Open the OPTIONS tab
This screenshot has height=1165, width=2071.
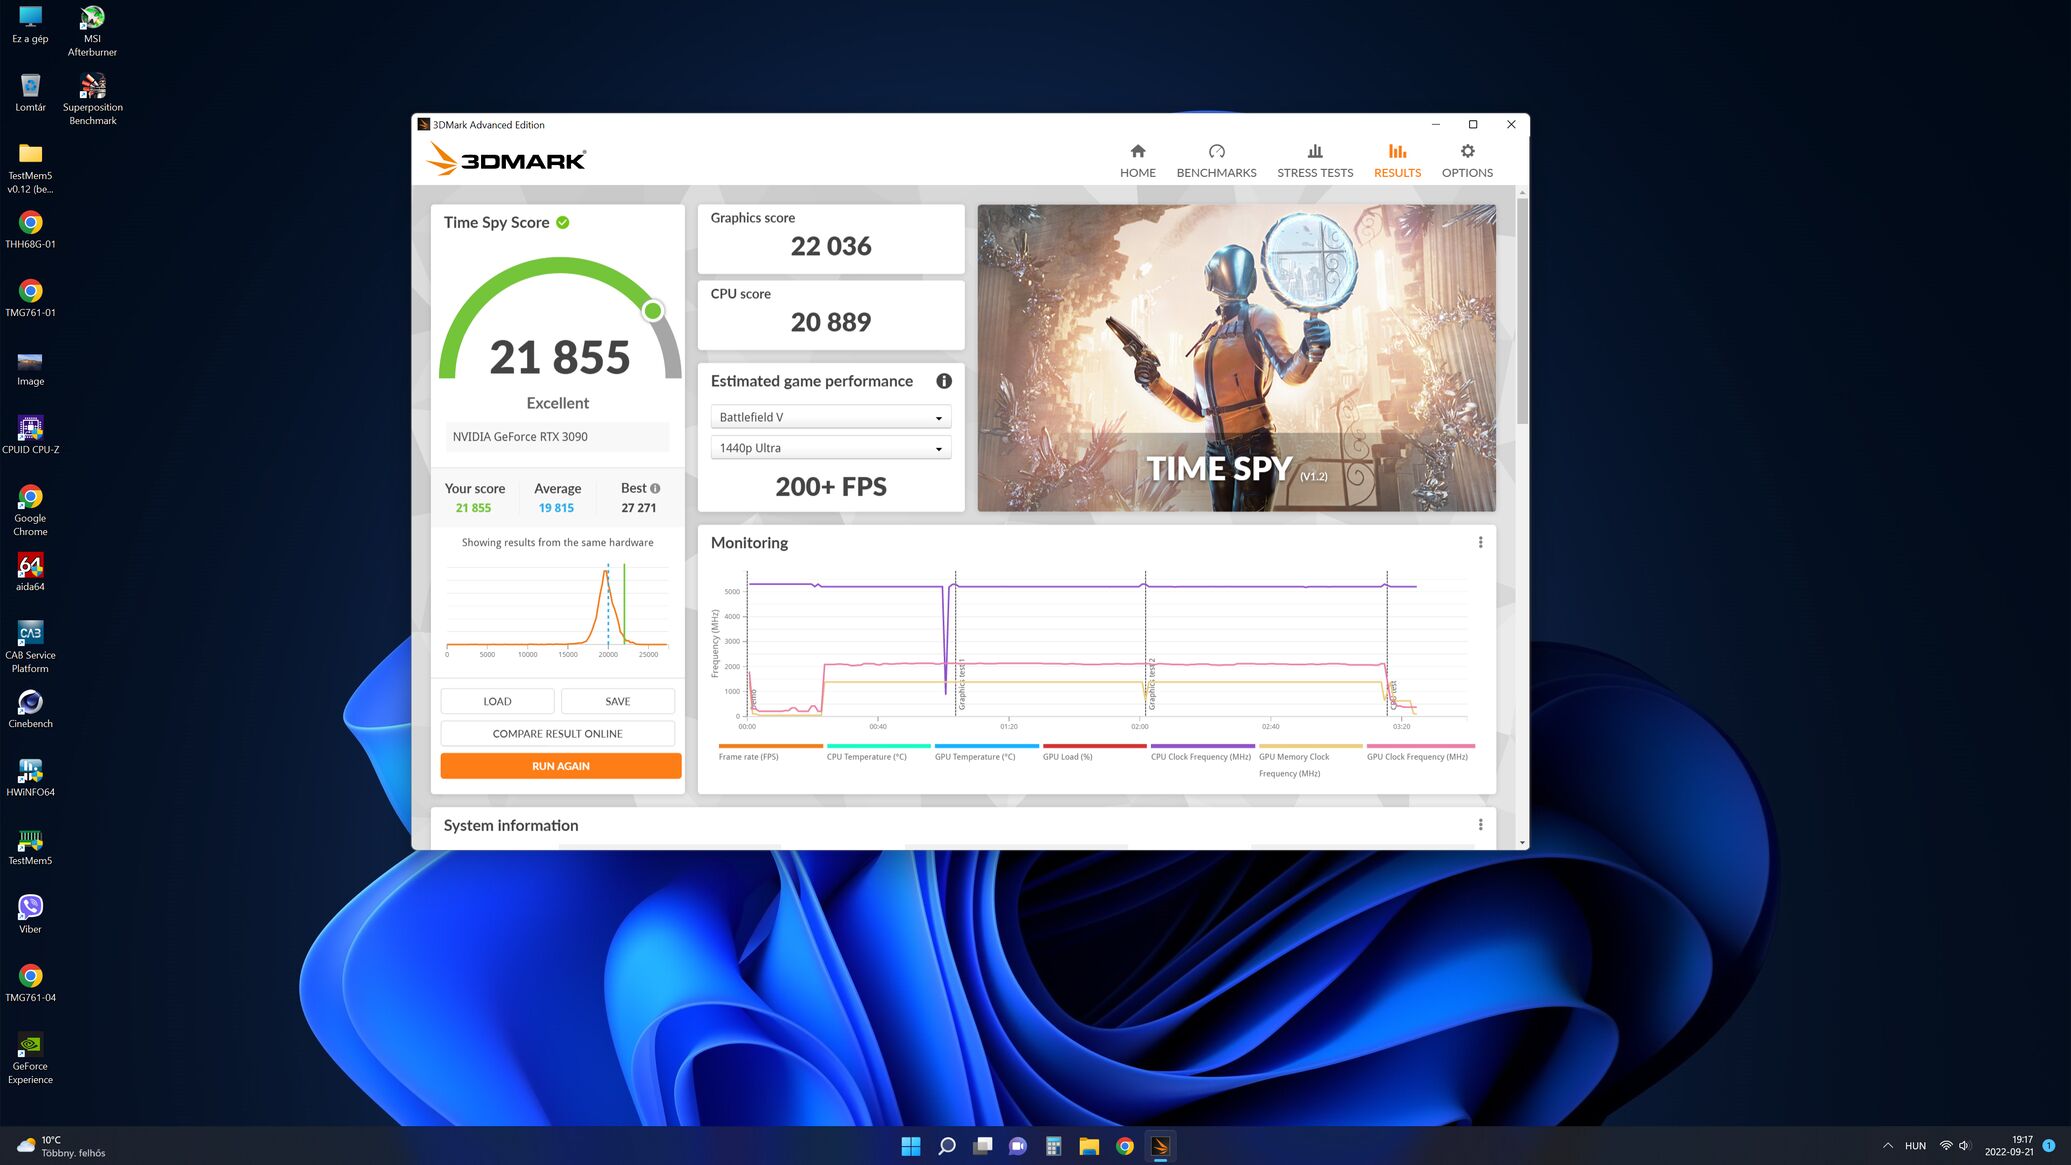(1467, 161)
